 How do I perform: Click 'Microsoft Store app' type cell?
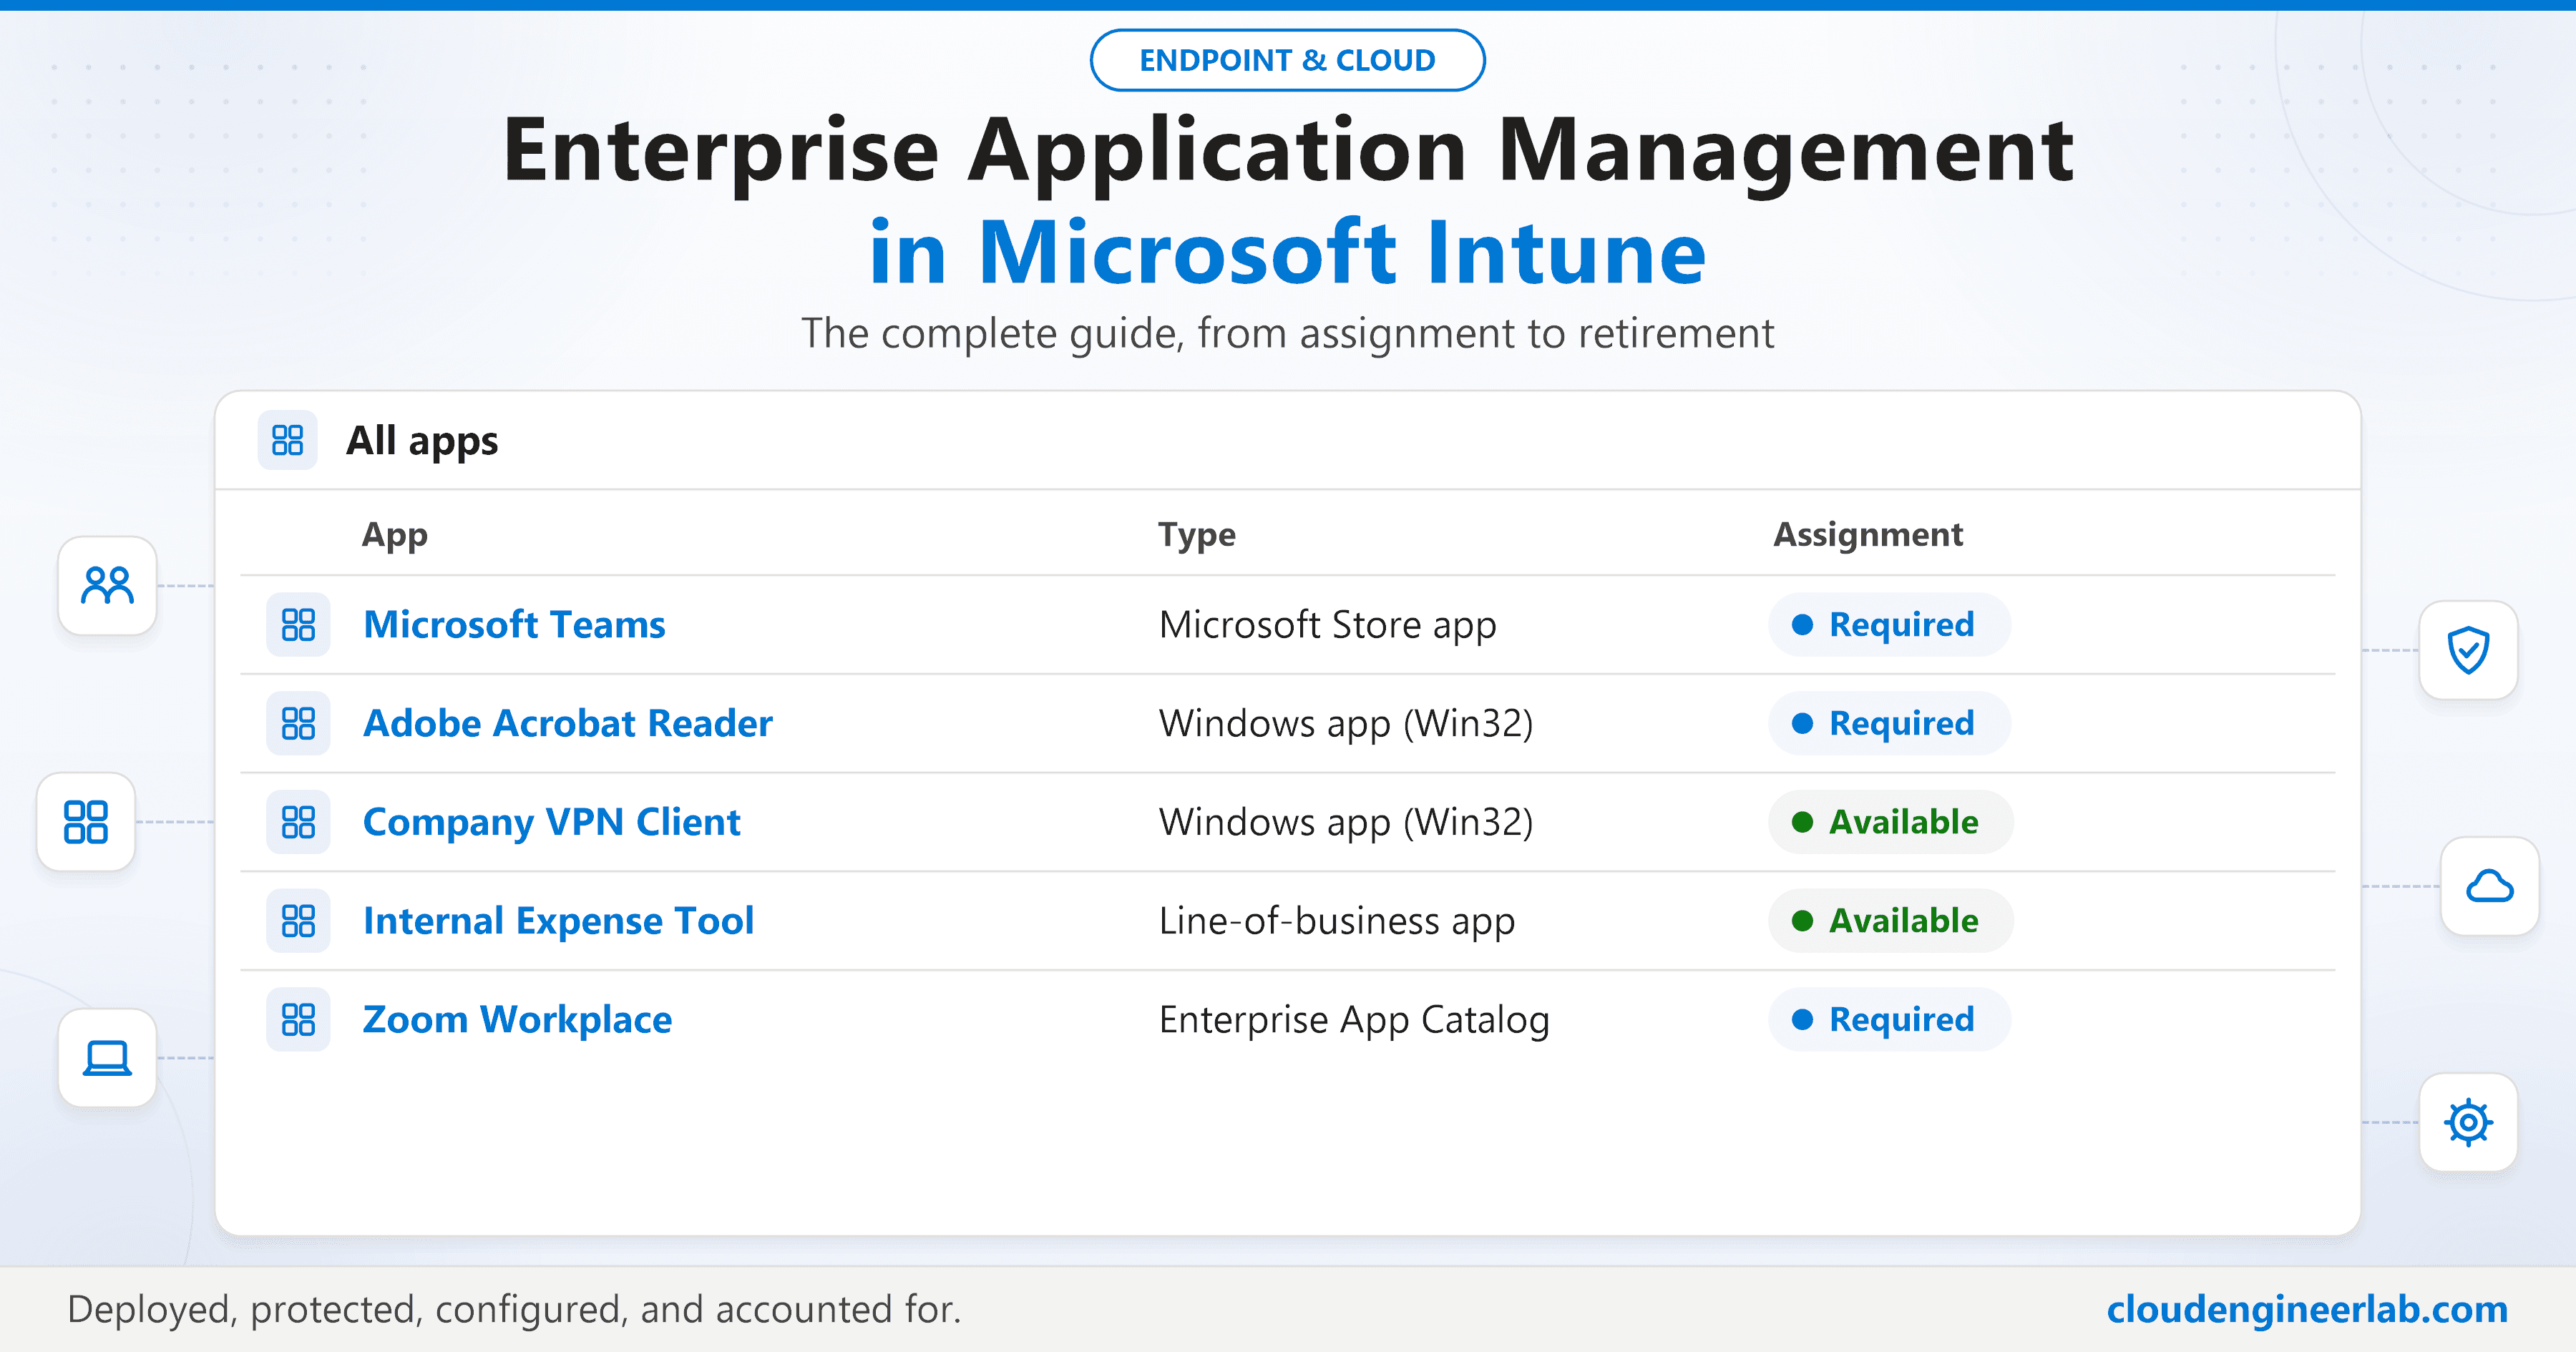pos(1327,625)
